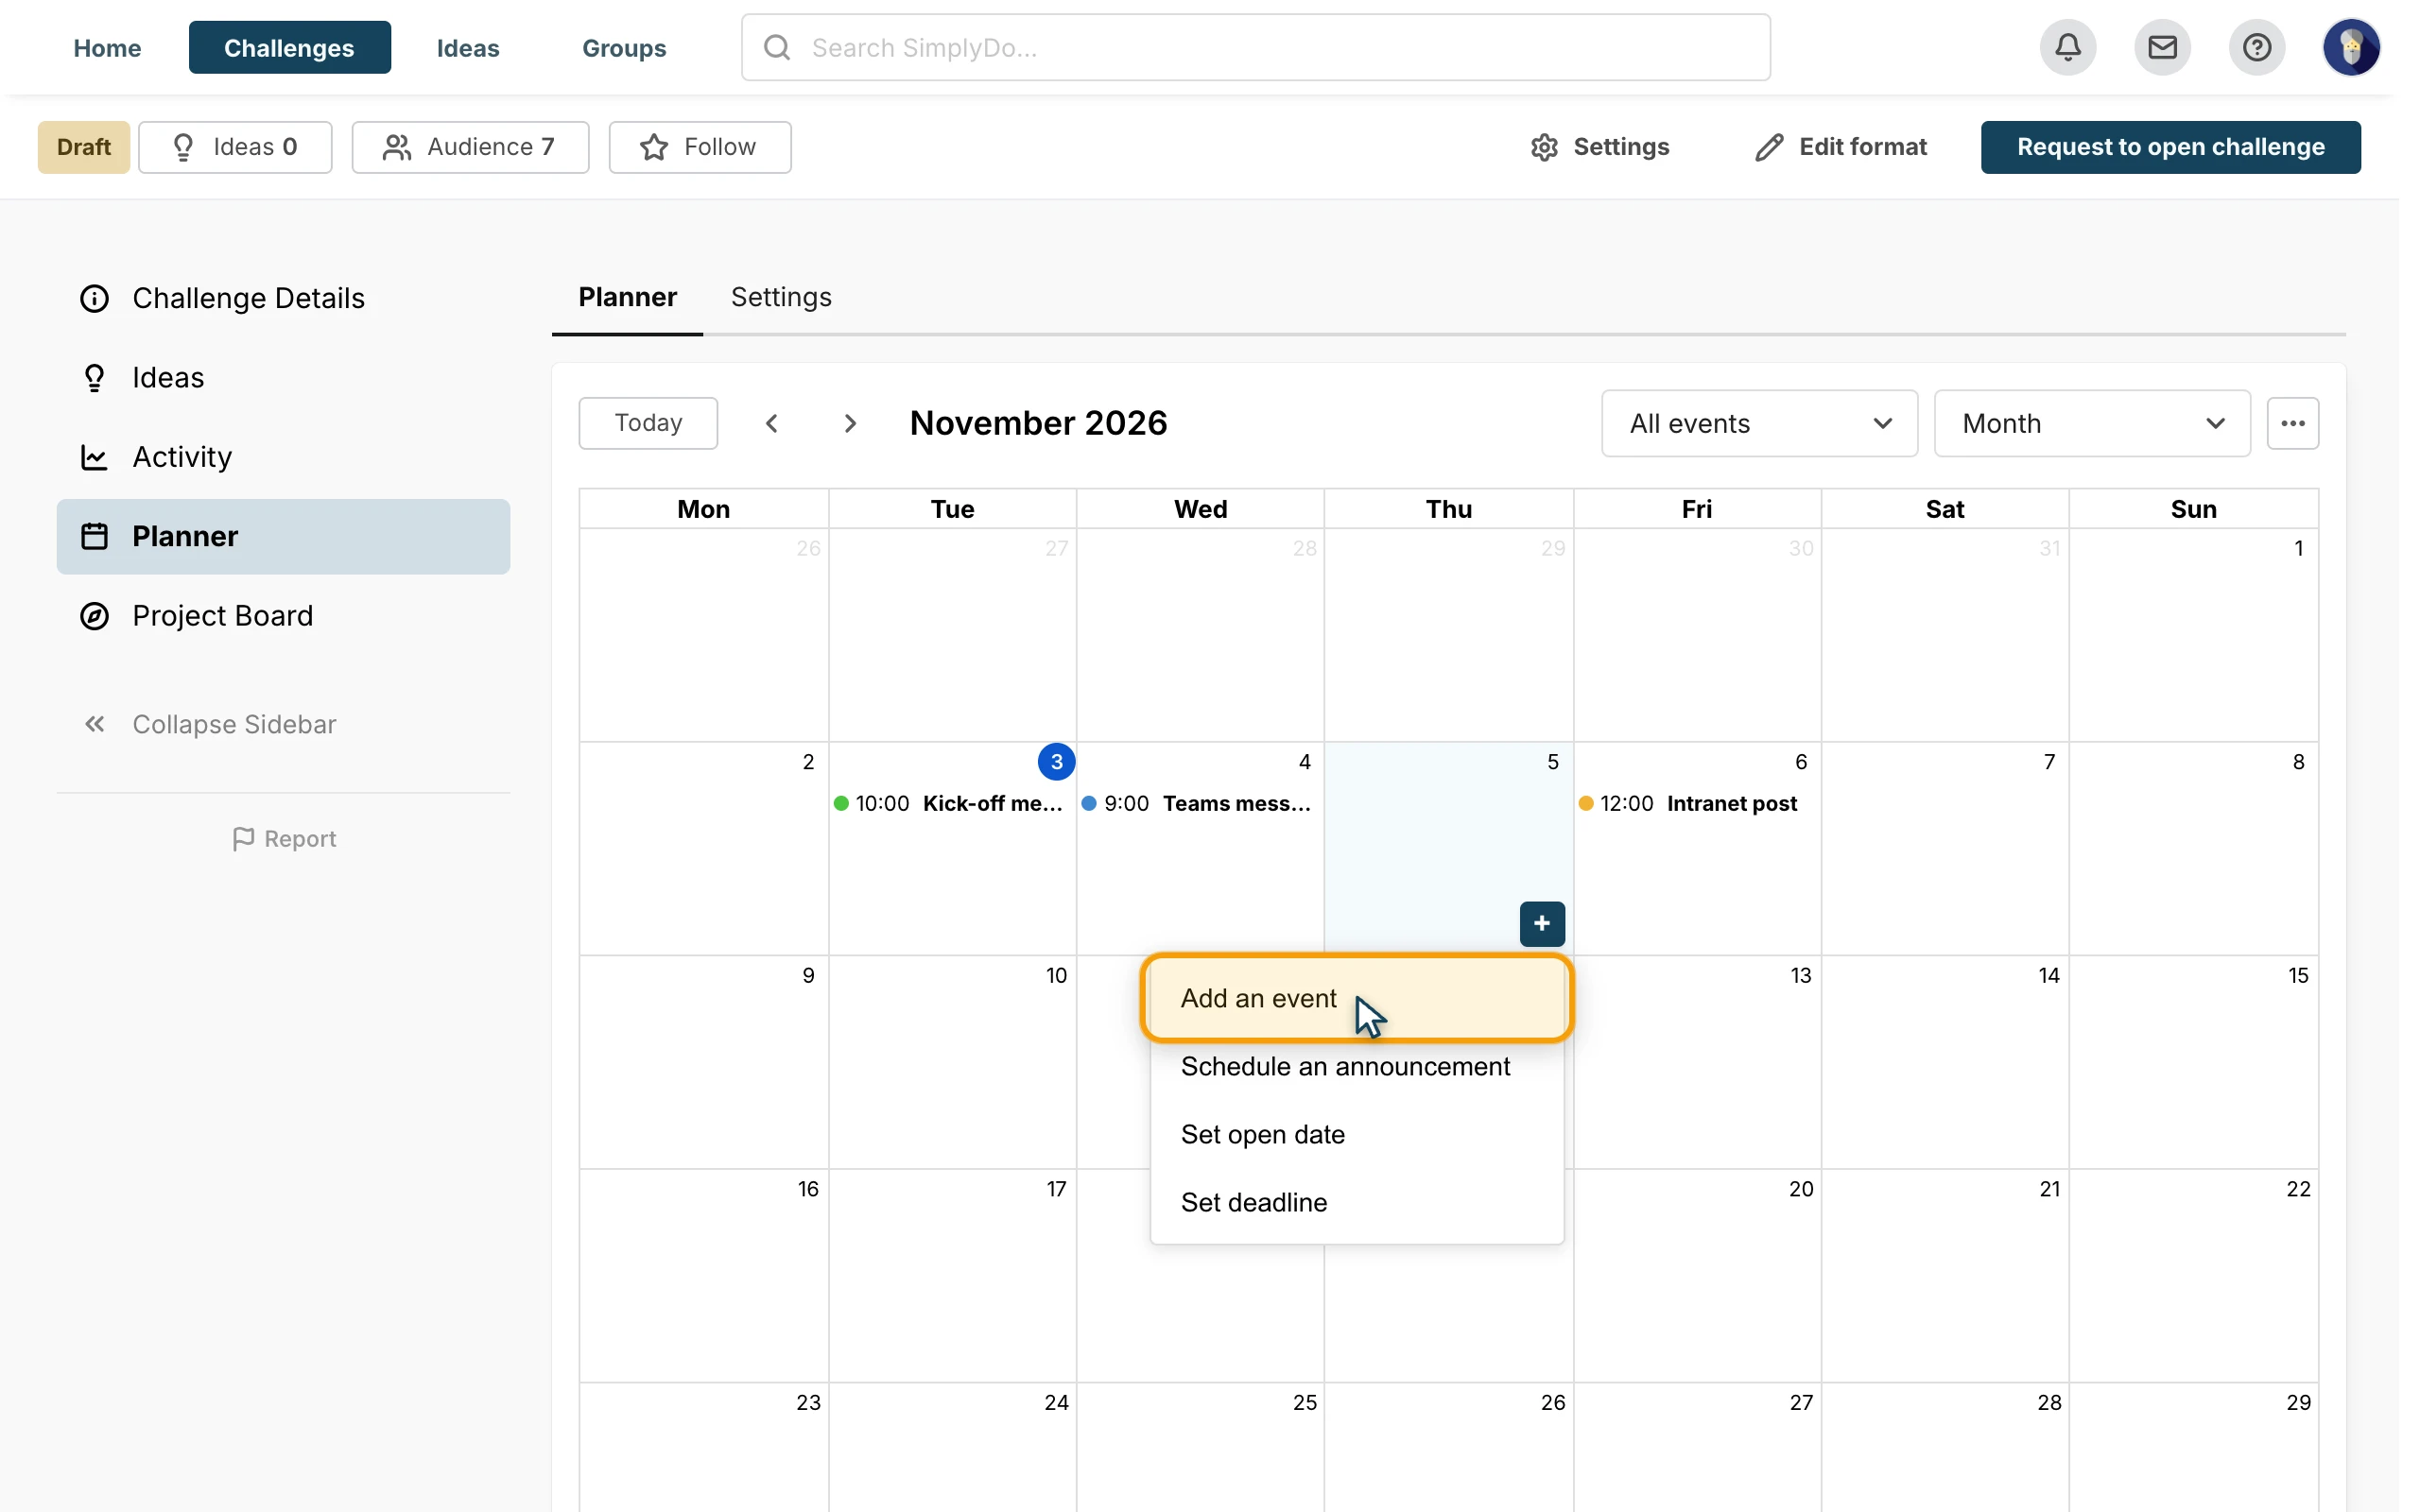
Task: Open the messages envelope icon
Action: (x=2162, y=47)
